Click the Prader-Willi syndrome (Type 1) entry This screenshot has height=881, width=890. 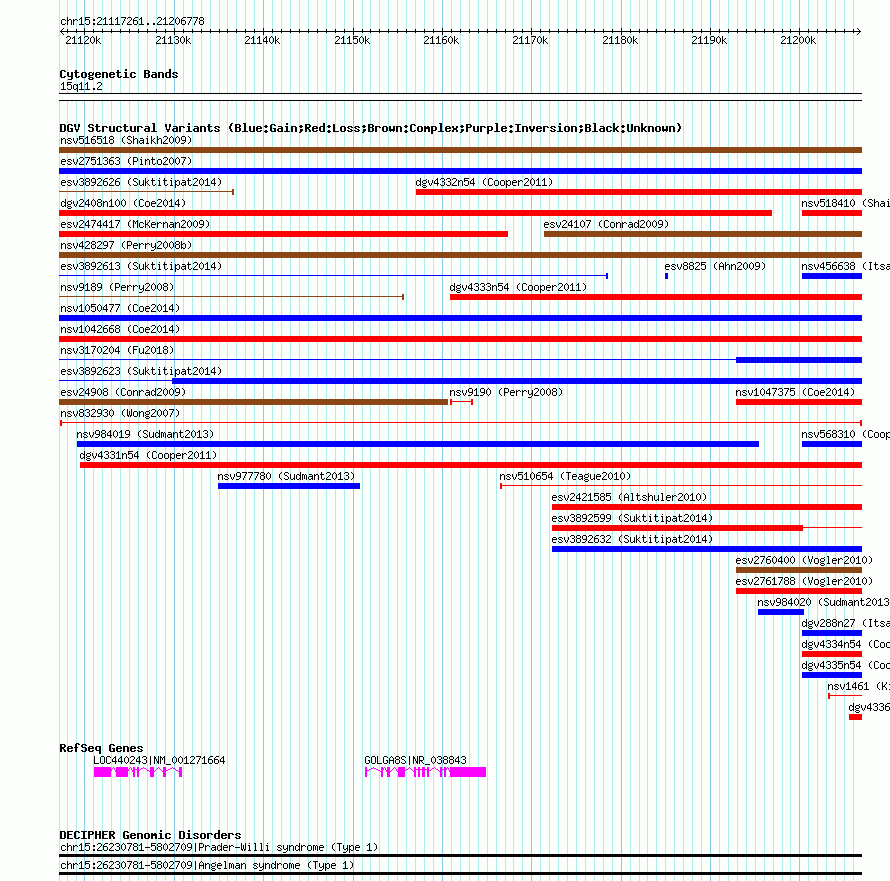pyautogui.click(x=219, y=848)
